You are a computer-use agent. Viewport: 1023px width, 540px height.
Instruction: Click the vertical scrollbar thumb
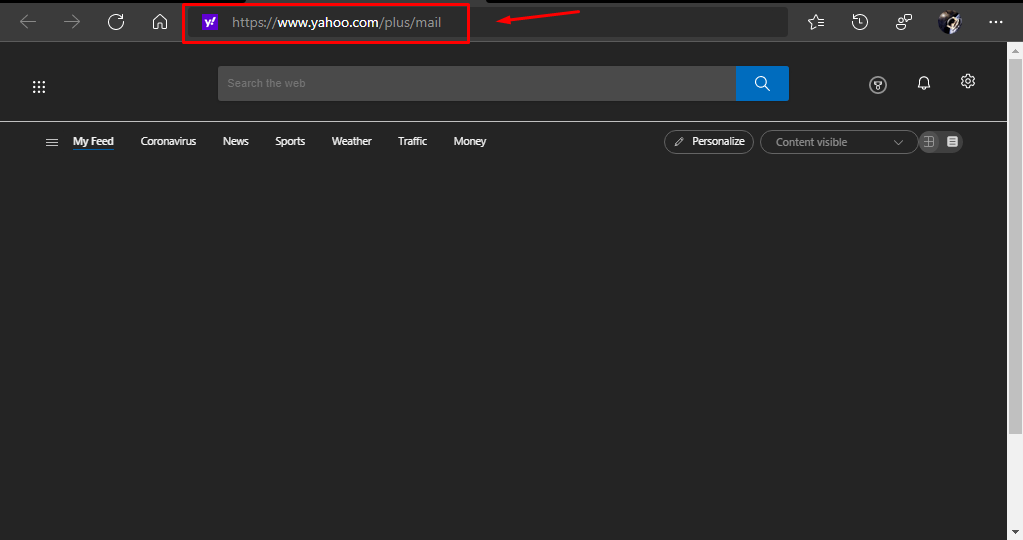pyautogui.click(x=1015, y=246)
